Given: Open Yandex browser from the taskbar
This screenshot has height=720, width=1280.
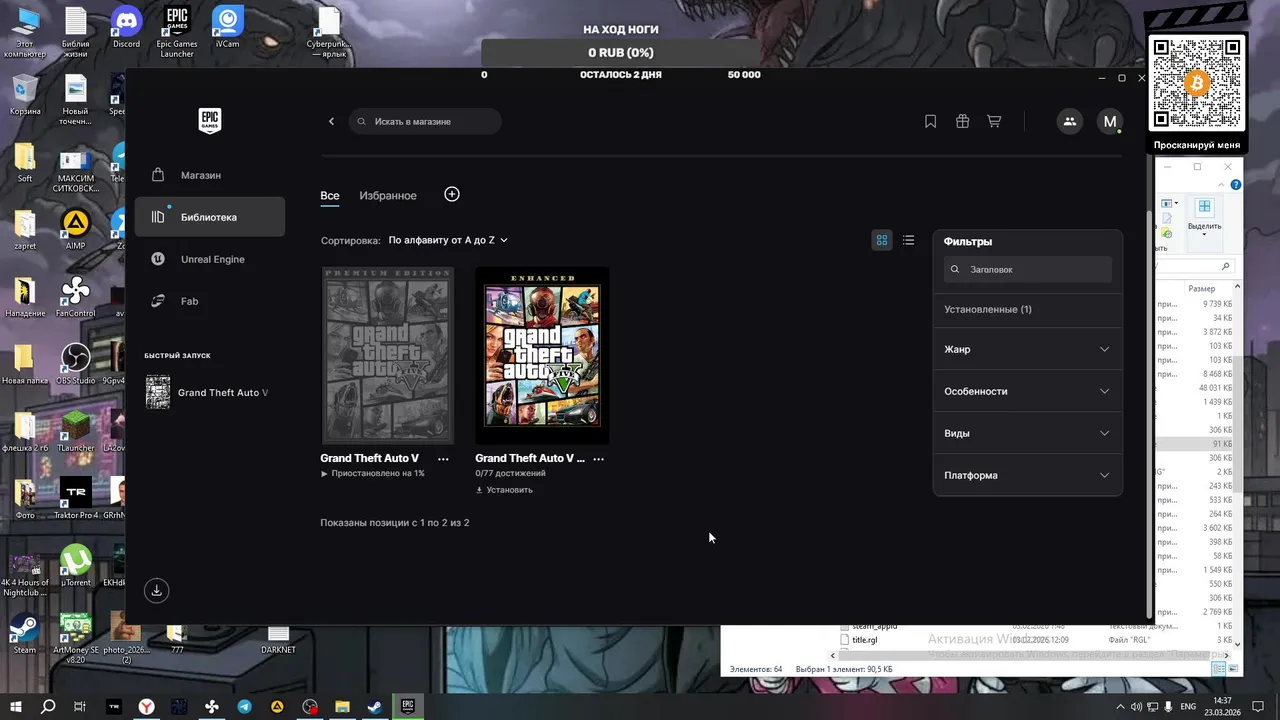Looking at the screenshot, I should tap(146, 706).
